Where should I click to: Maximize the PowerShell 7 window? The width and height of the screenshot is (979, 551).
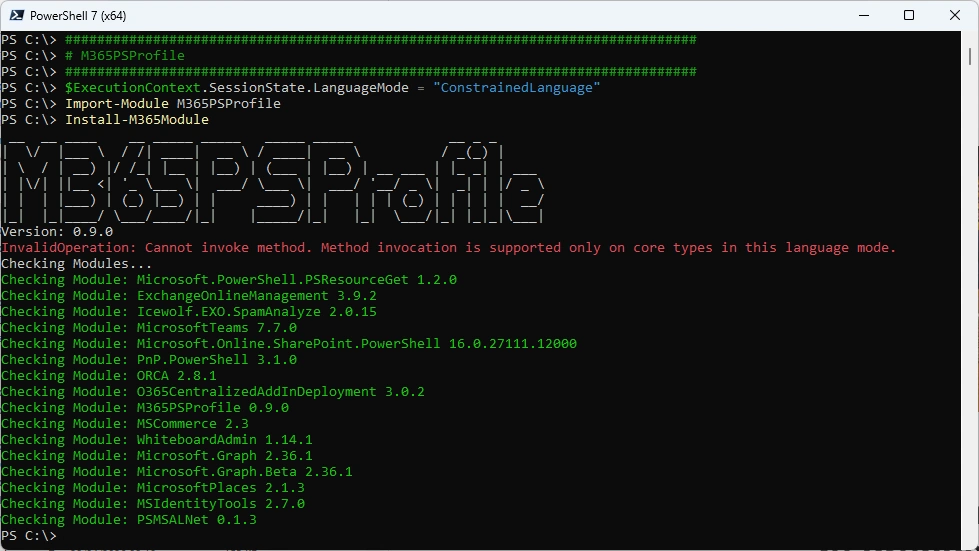pos(908,15)
